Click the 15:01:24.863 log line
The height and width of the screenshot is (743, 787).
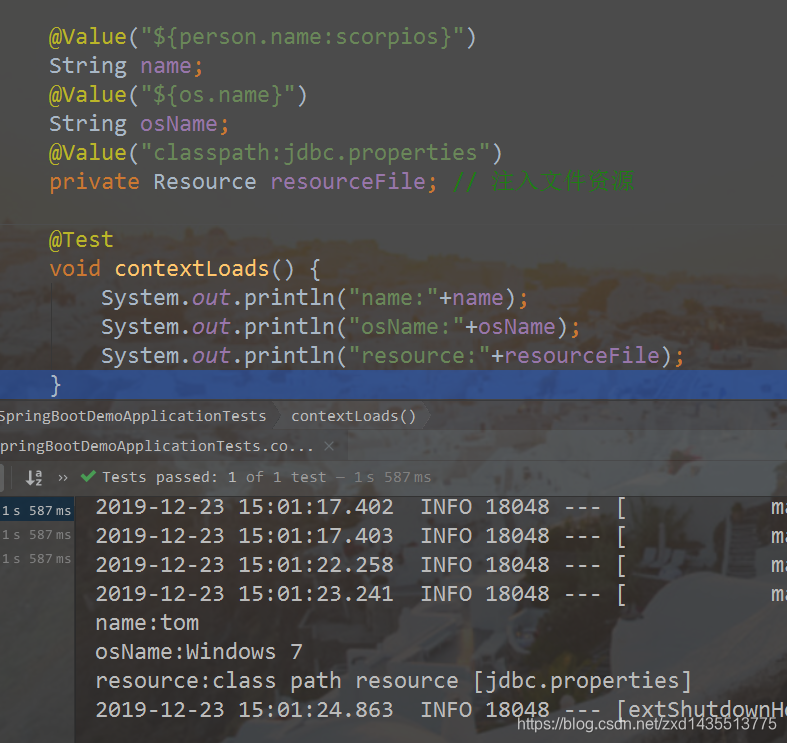pos(441,710)
